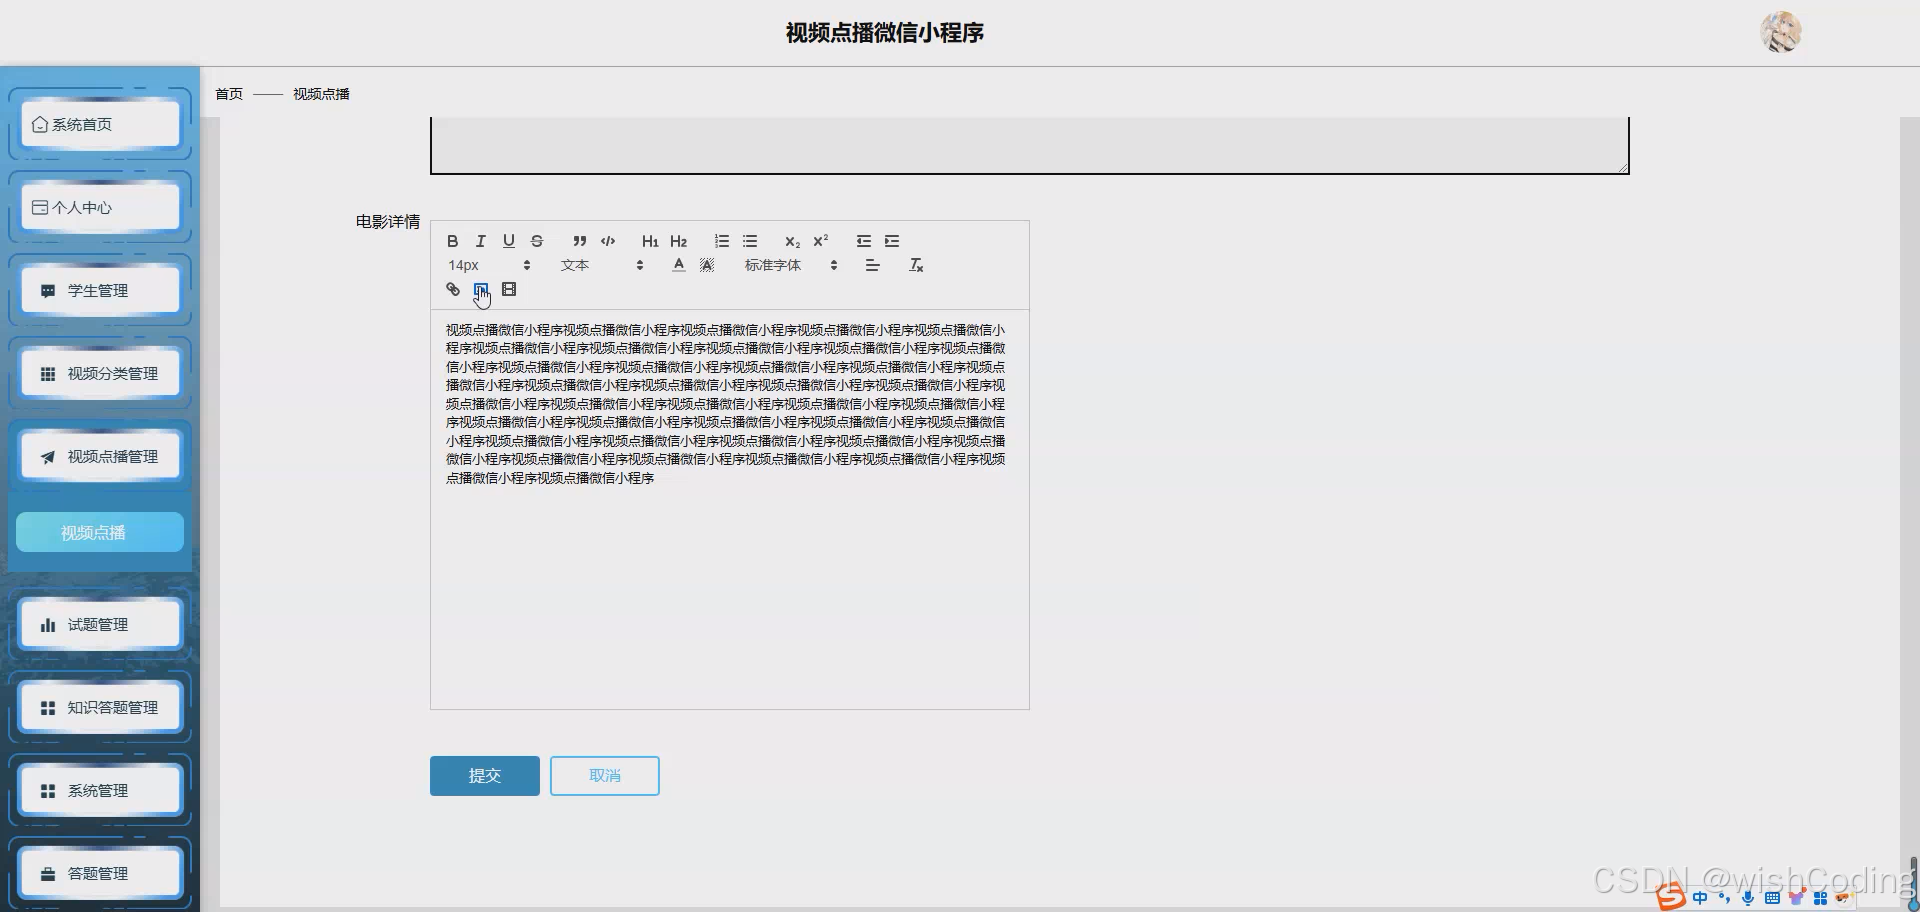This screenshot has width=1920, height=912.
Task: Click the 提交 submit button
Action: click(x=485, y=776)
